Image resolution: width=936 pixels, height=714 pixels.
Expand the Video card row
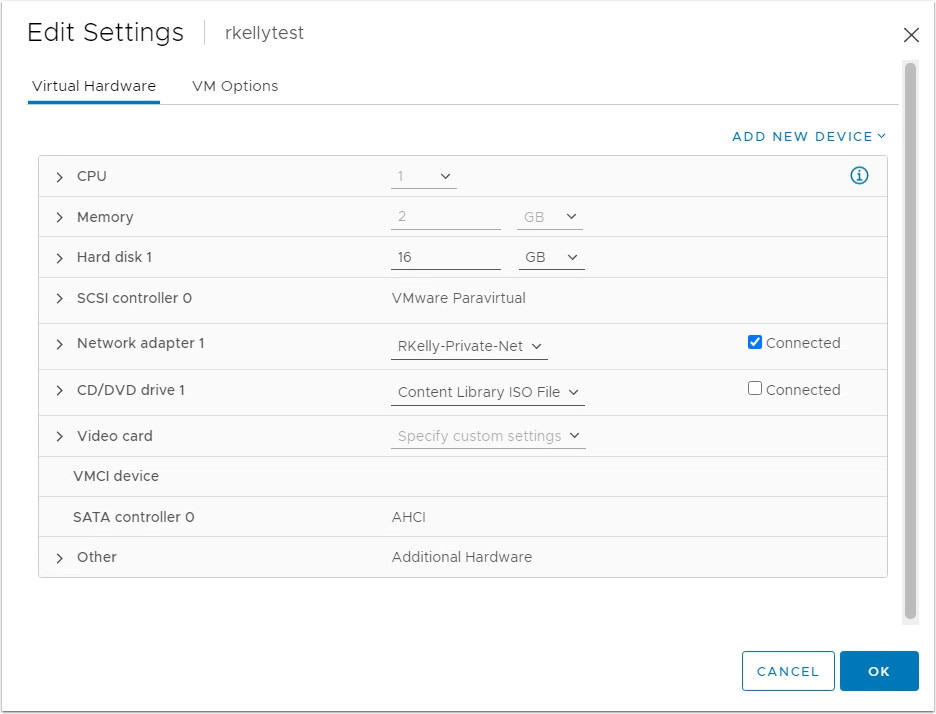coord(59,437)
